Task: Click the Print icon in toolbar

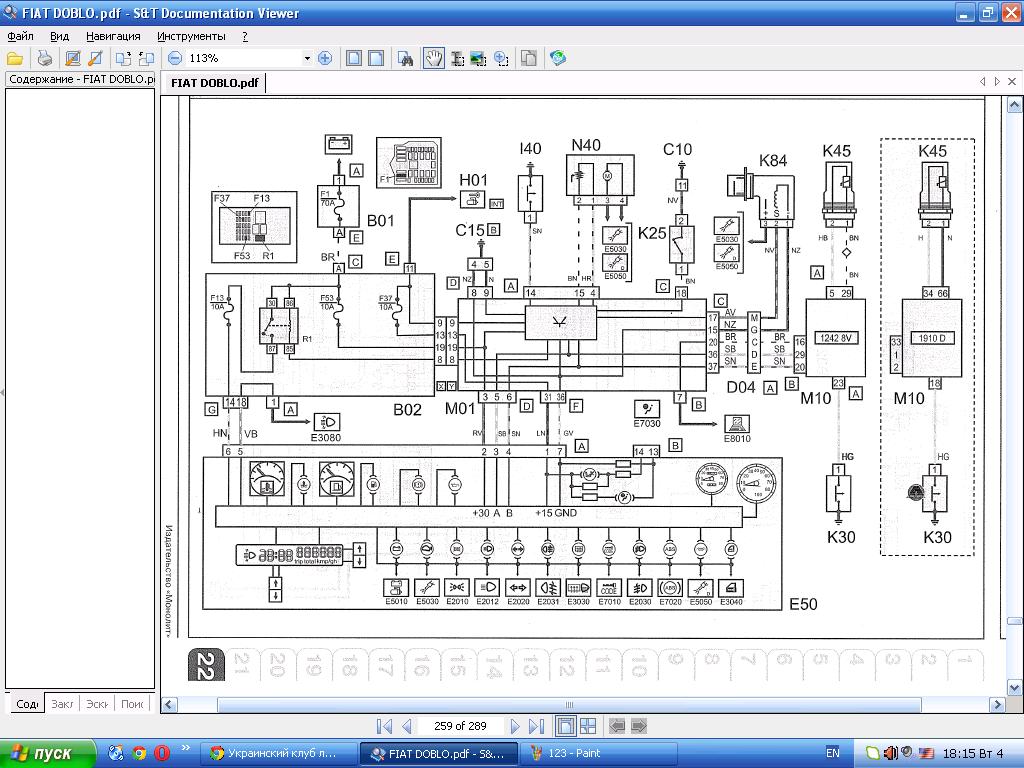Action: pyautogui.click(x=44, y=59)
